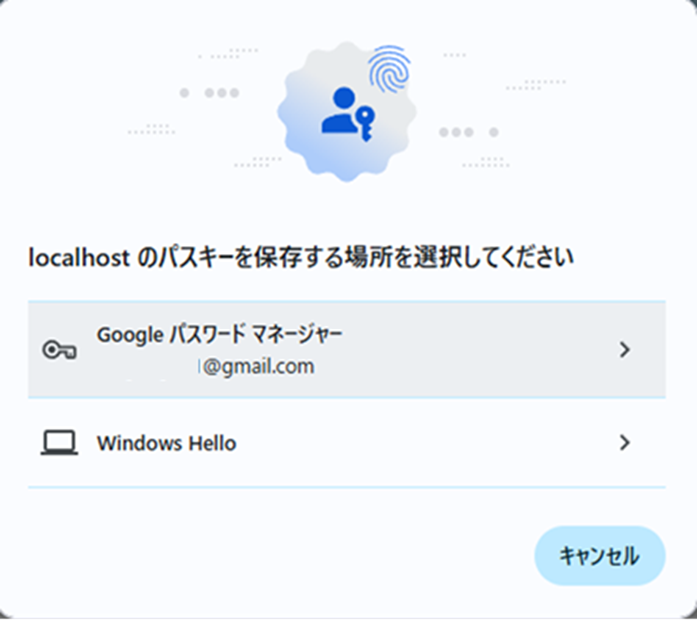This screenshot has height=625, width=697.
Task: Select the Google パスワード マネージャー option label
Action: tap(220, 335)
